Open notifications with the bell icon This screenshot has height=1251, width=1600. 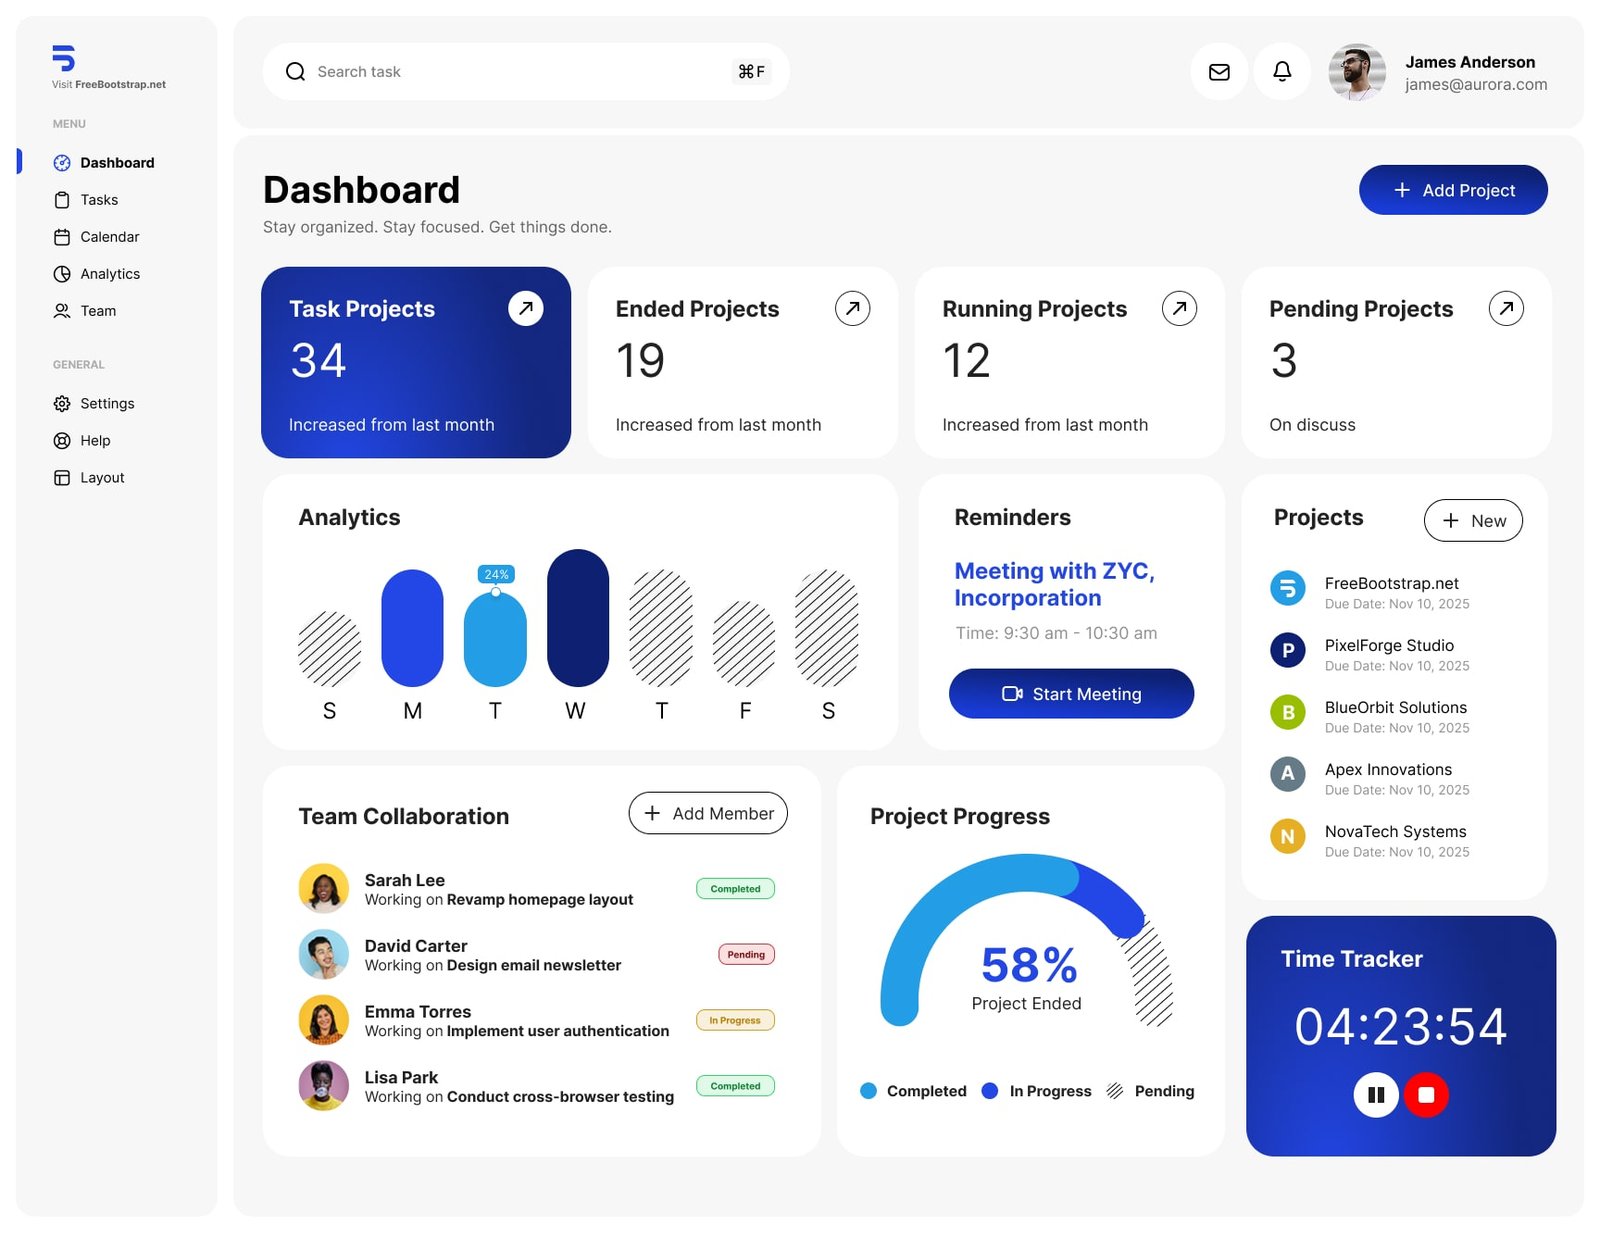1281,72
